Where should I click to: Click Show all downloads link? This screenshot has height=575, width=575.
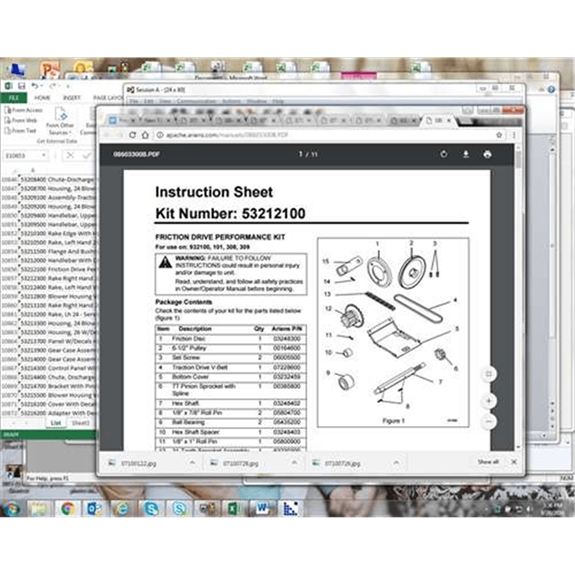click(x=488, y=462)
